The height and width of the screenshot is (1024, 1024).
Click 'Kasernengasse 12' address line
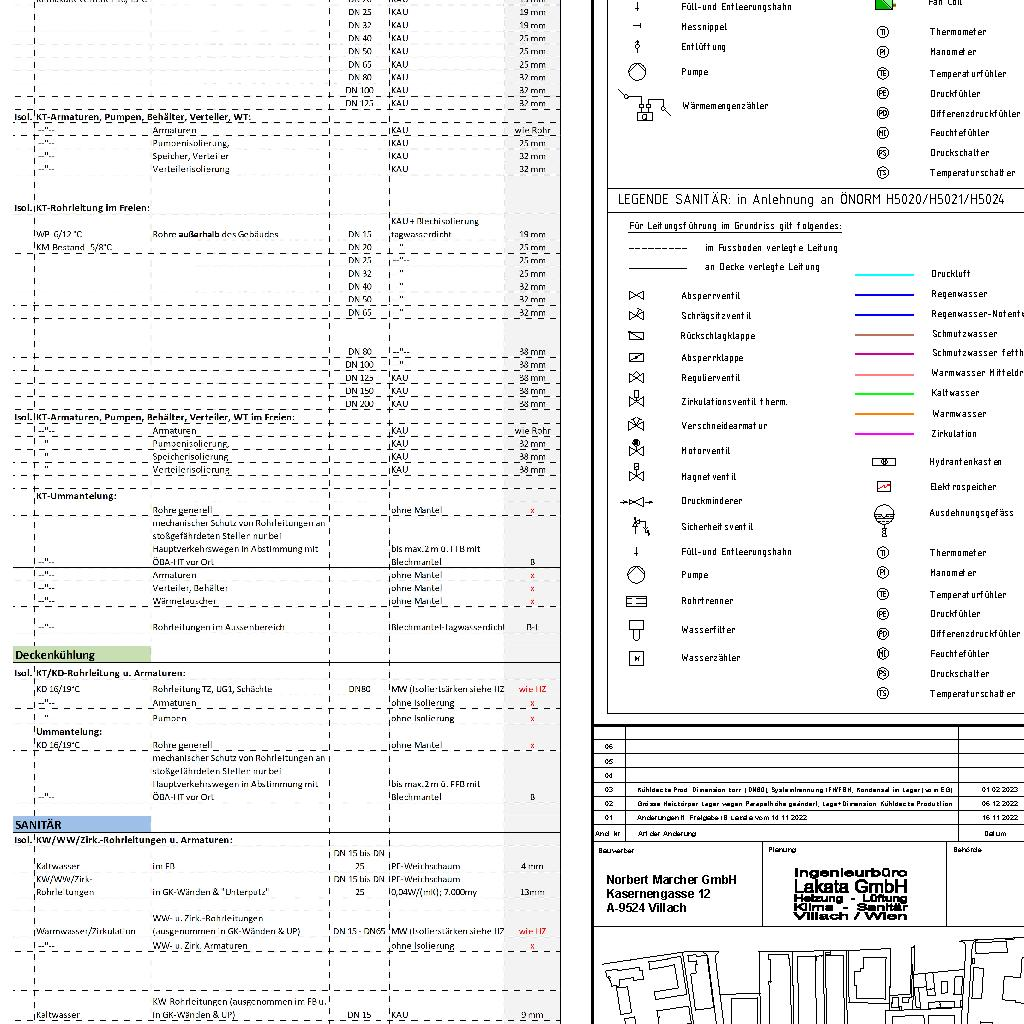tap(658, 893)
